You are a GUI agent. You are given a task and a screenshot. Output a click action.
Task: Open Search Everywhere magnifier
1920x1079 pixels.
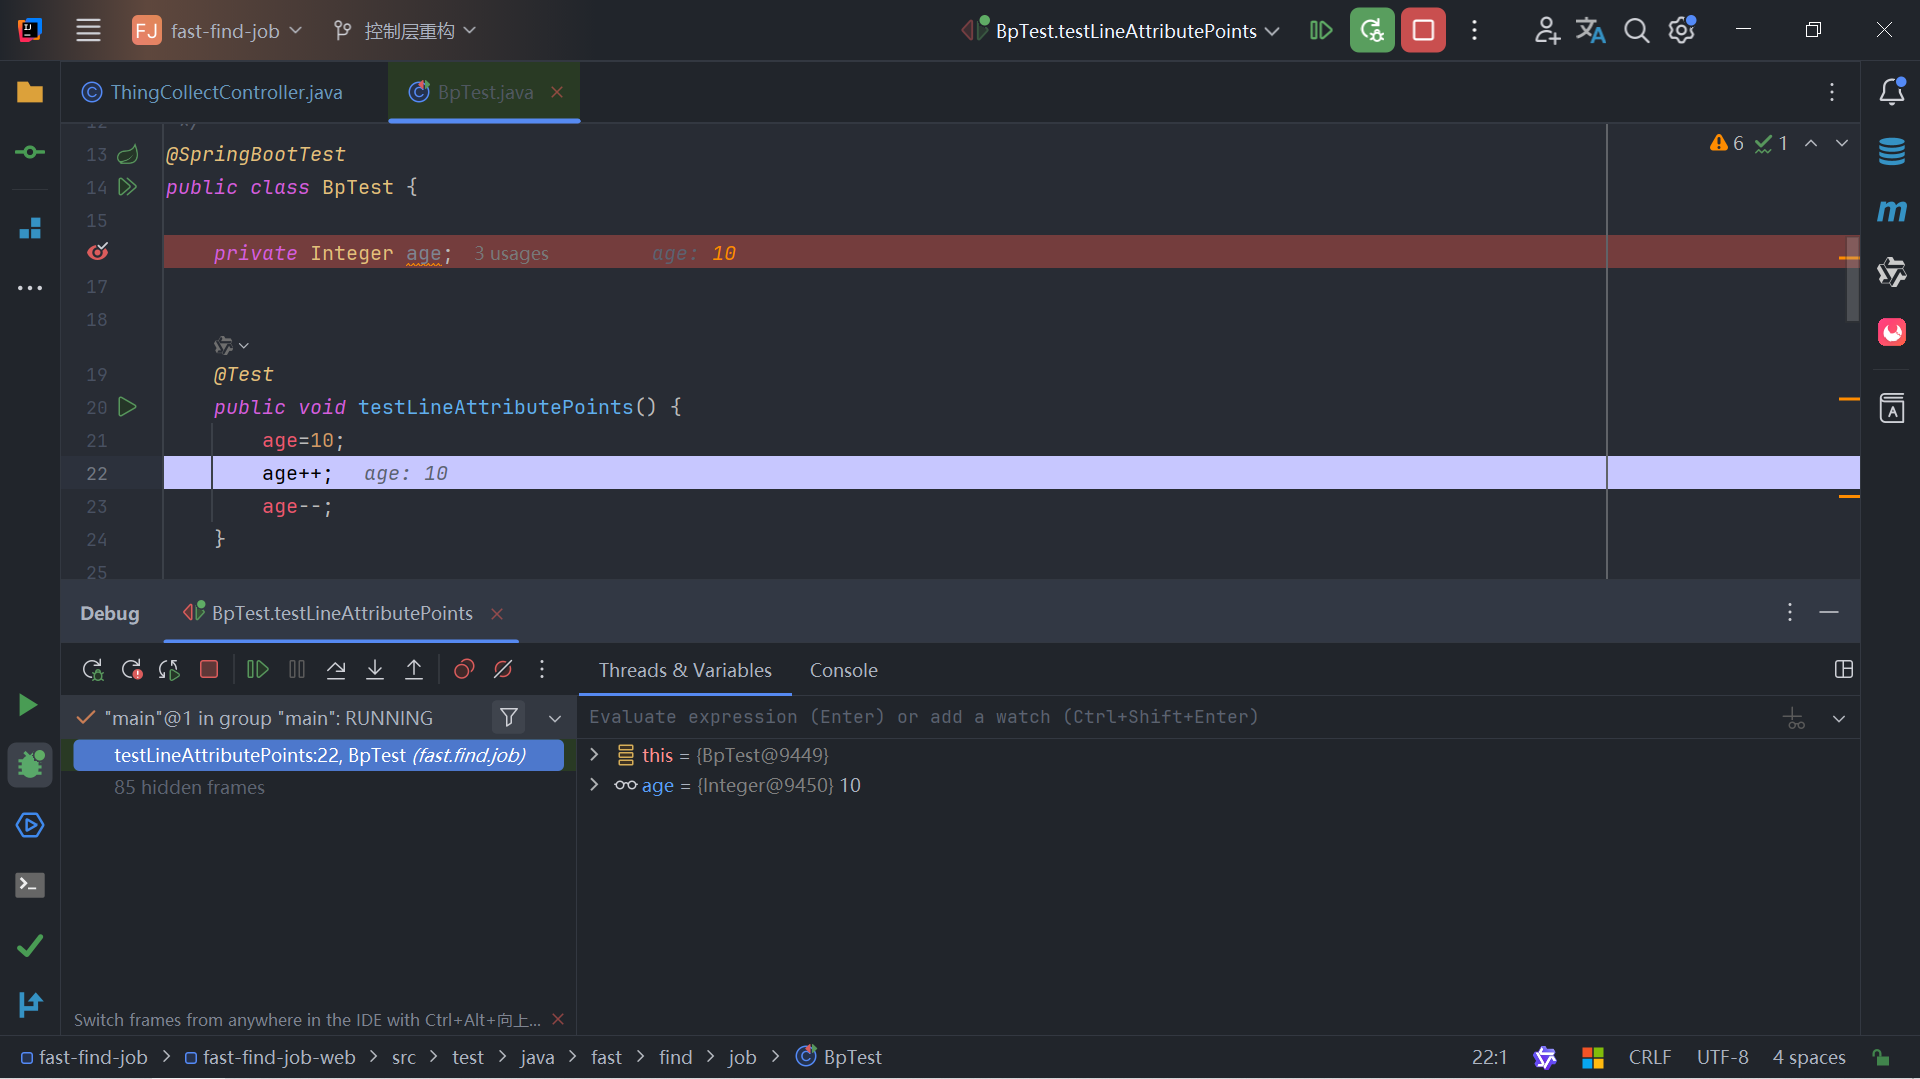click(x=1636, y=31)
